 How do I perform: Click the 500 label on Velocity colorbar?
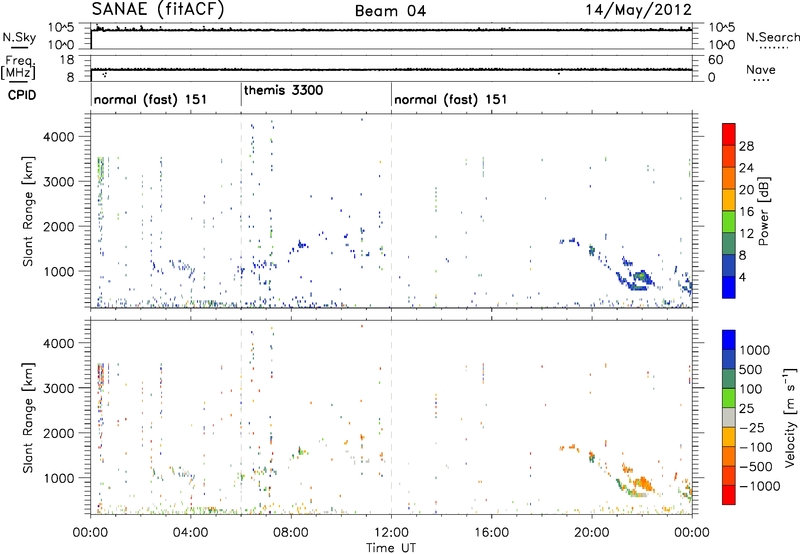(750, 369)
